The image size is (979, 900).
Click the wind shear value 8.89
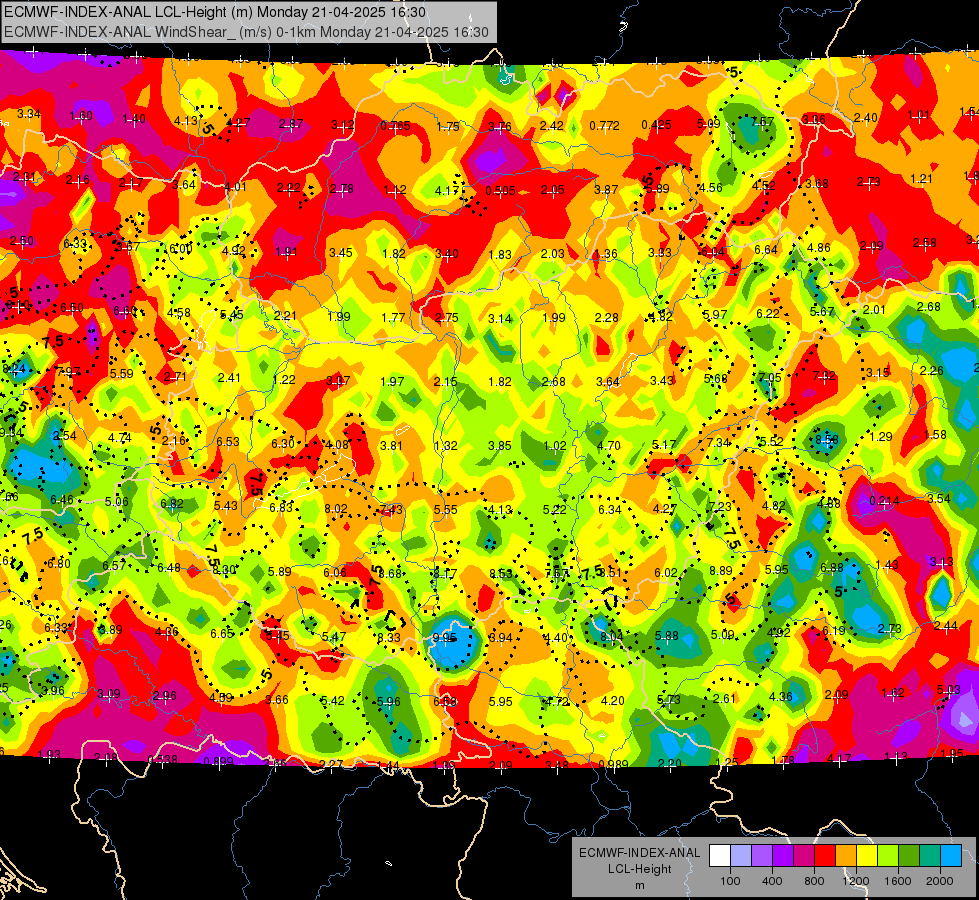click(721, 571)
